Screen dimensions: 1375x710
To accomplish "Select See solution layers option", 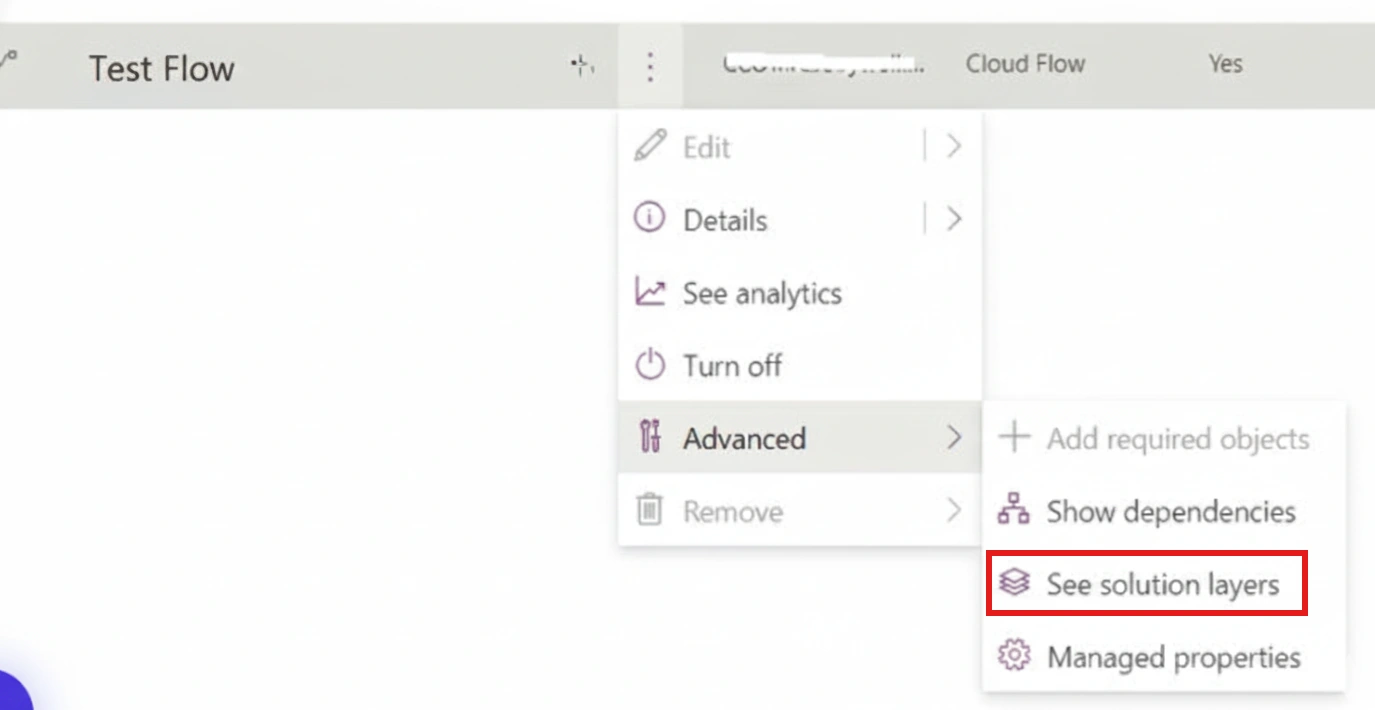I will (1147, 583).
